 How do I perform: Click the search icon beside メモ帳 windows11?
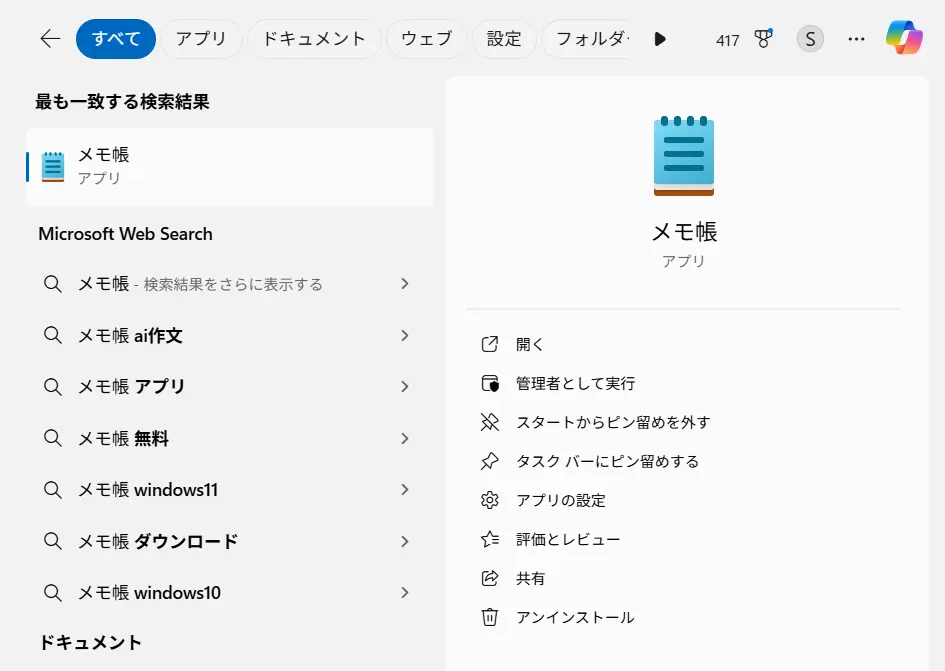click(x=53, y=490)
